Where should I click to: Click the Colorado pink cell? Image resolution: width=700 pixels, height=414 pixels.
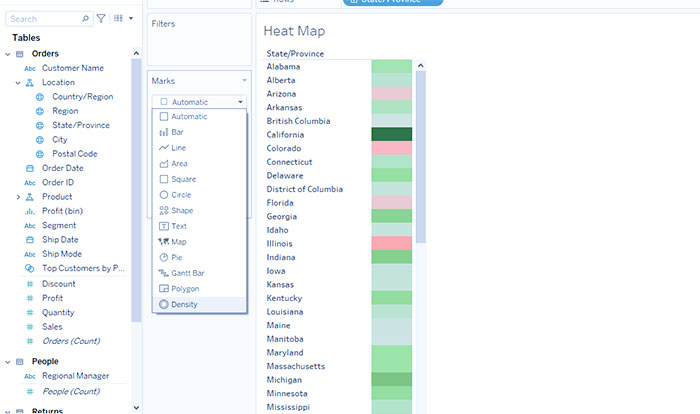coord(392,148)
